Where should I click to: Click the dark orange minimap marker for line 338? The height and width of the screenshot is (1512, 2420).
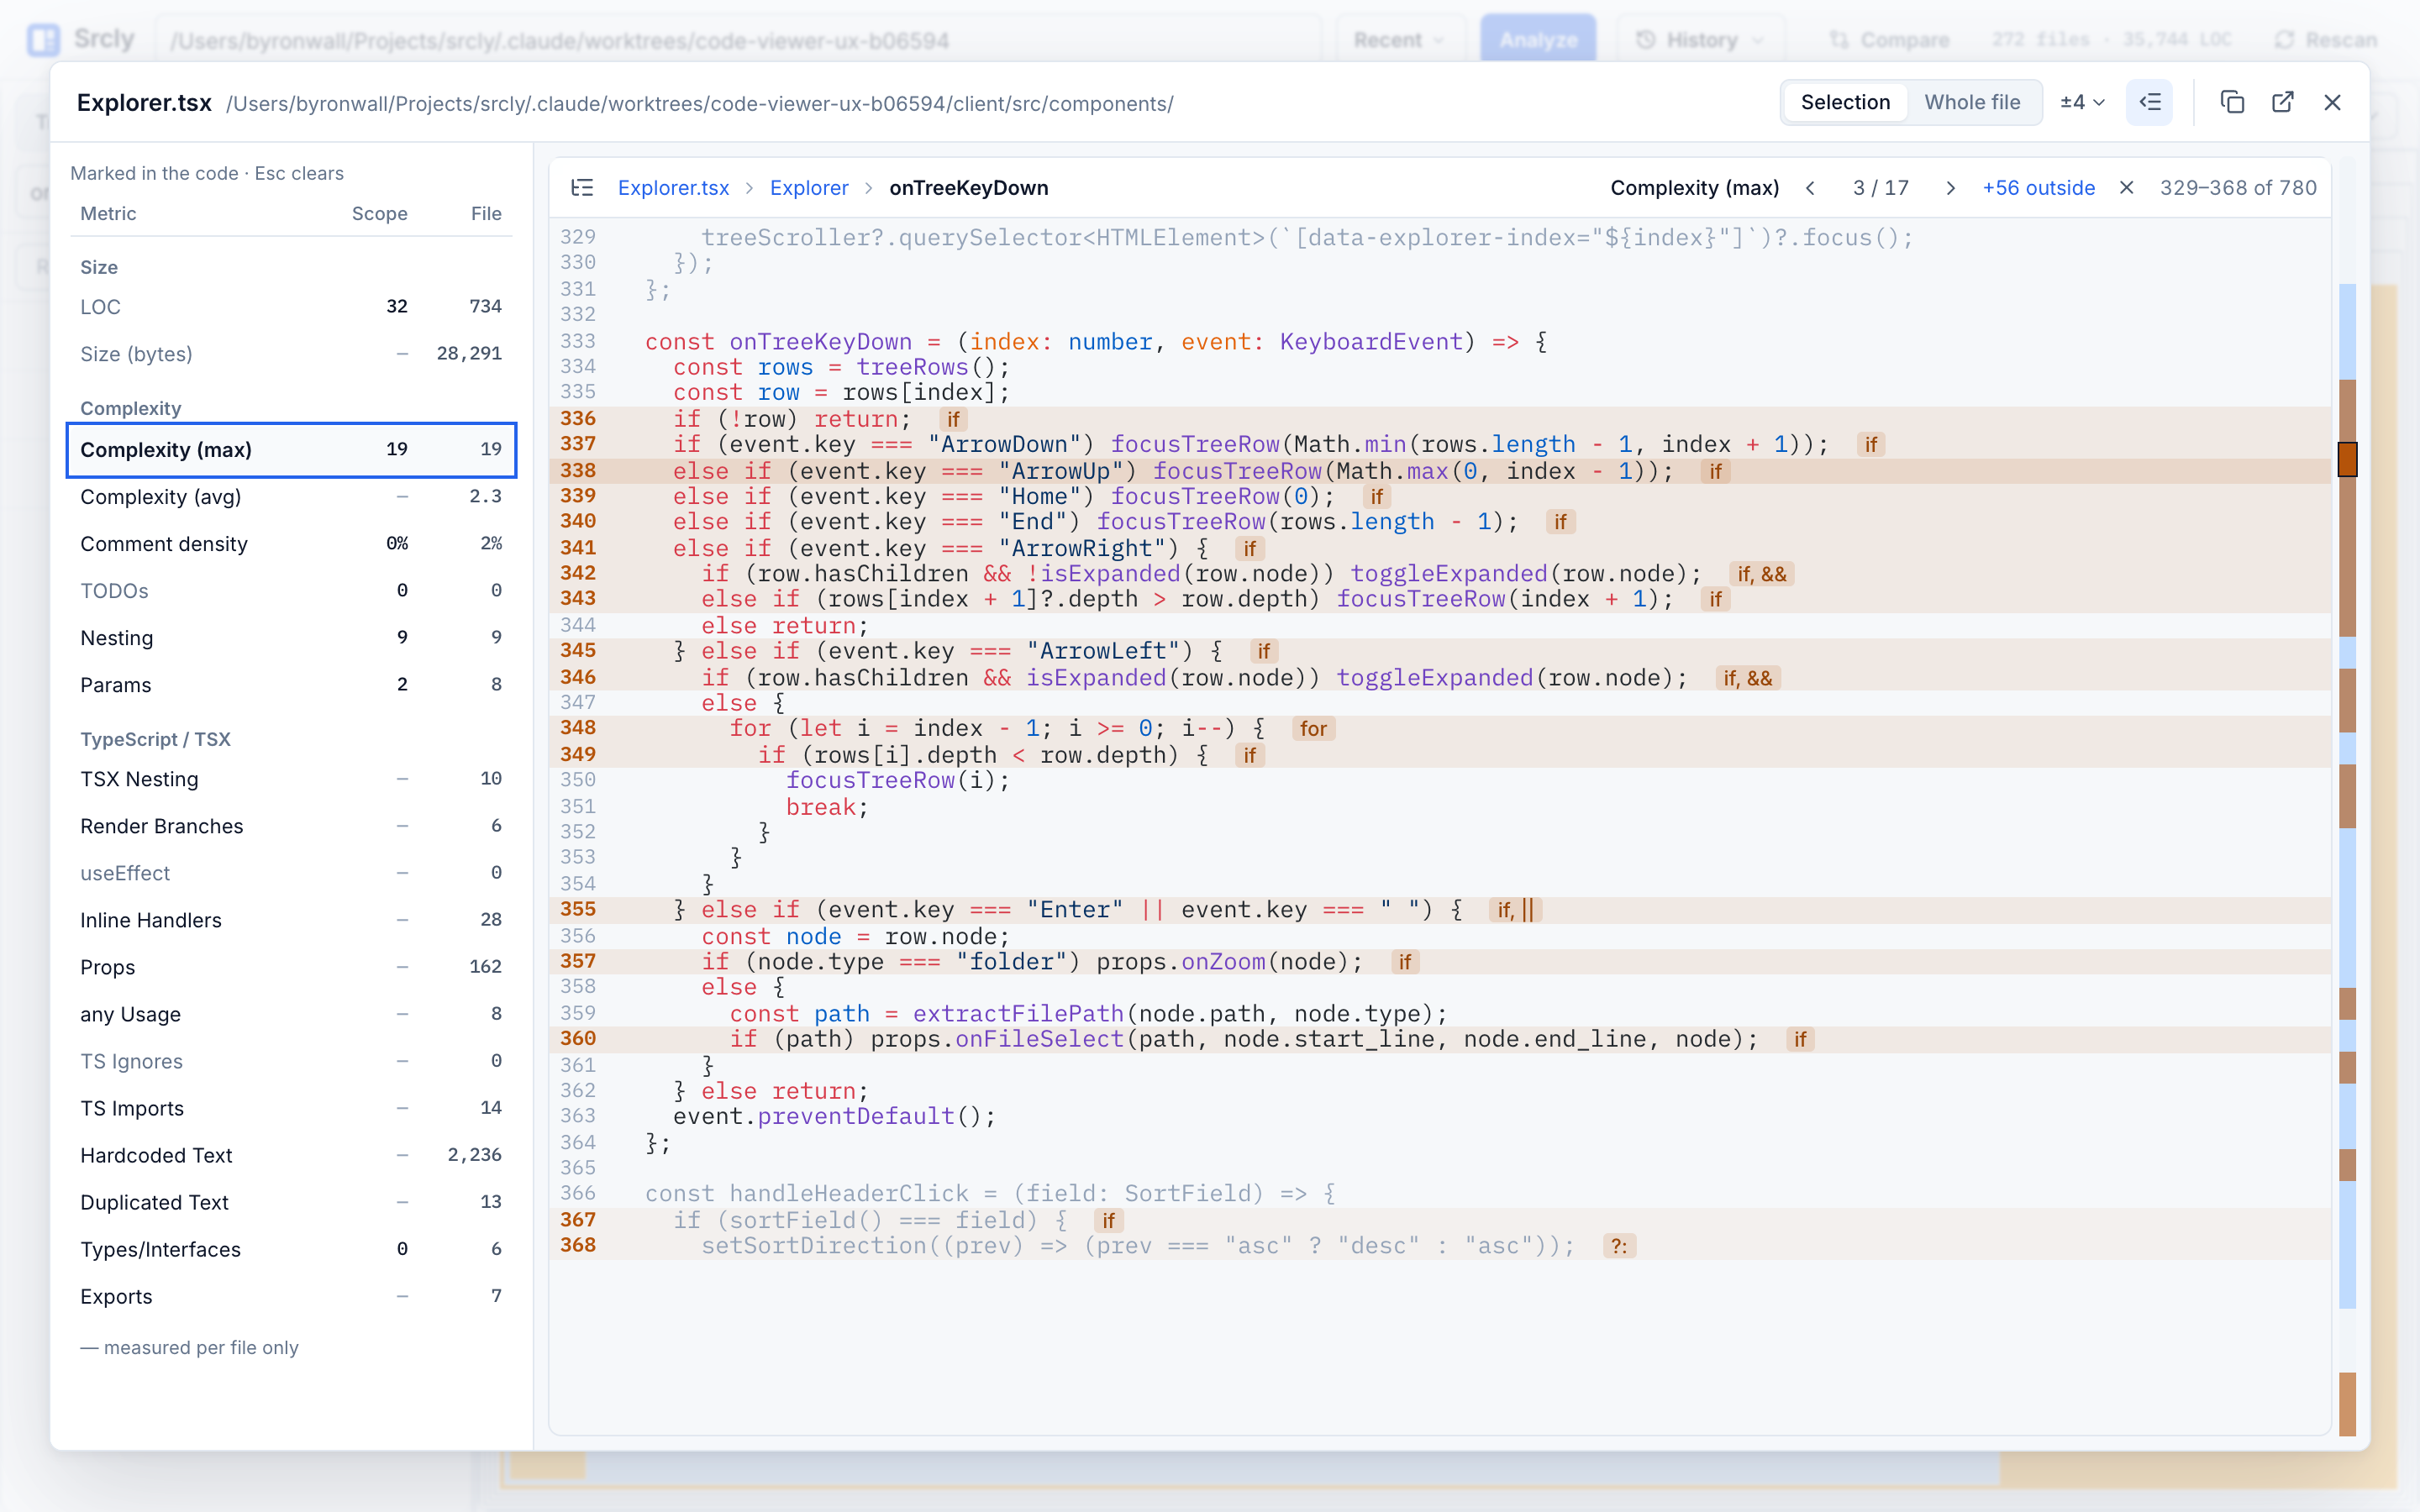(x=2347, y=459)
